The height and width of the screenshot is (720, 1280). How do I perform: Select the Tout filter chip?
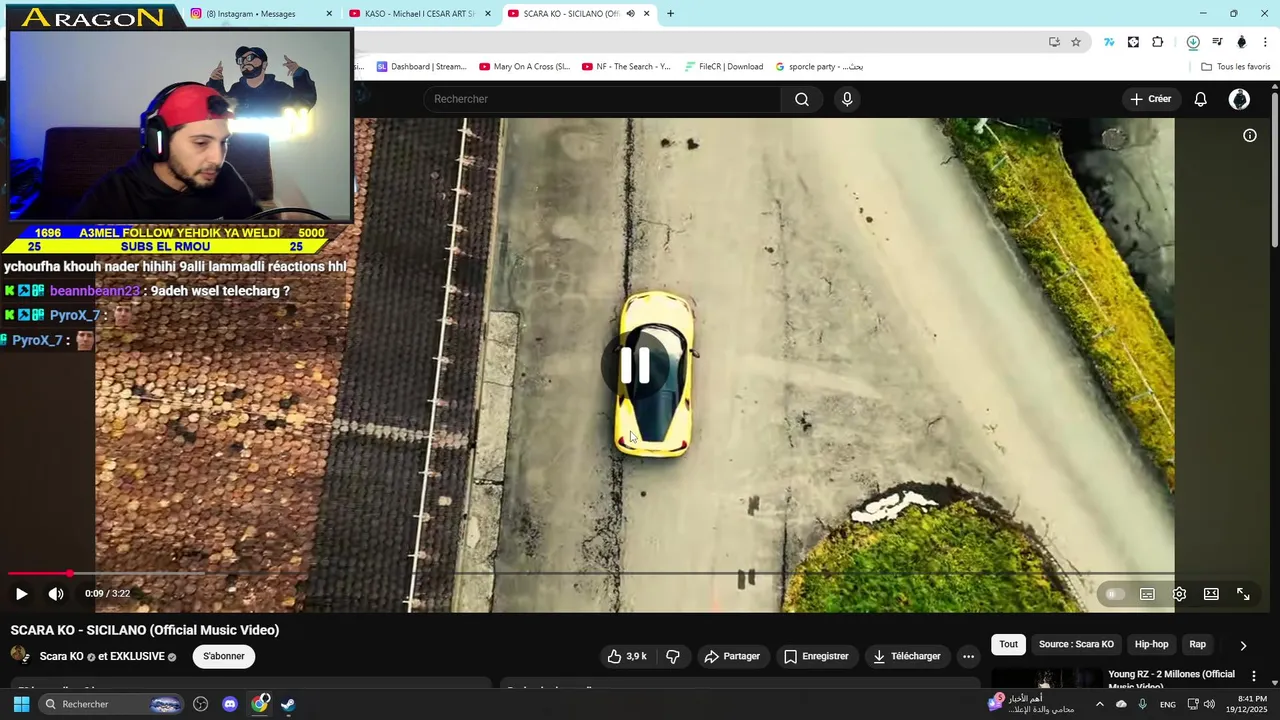[1008, 645]
